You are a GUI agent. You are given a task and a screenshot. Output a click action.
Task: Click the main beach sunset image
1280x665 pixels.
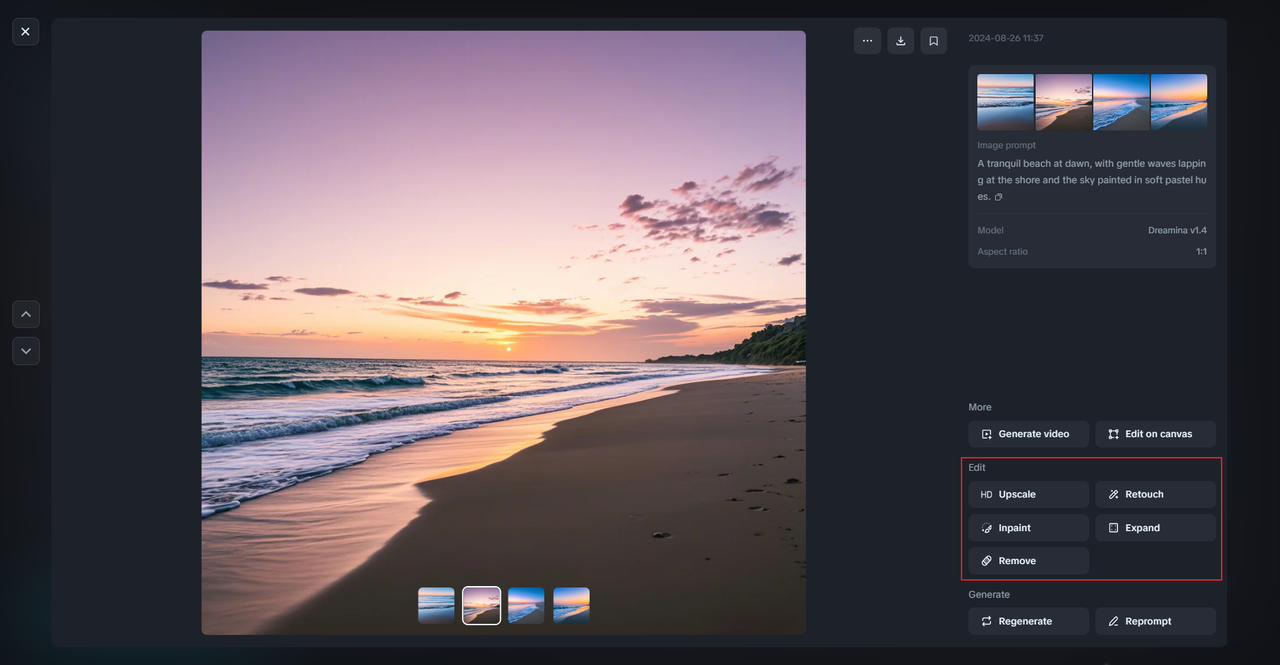pyautogui.click(x=503, y=332)
